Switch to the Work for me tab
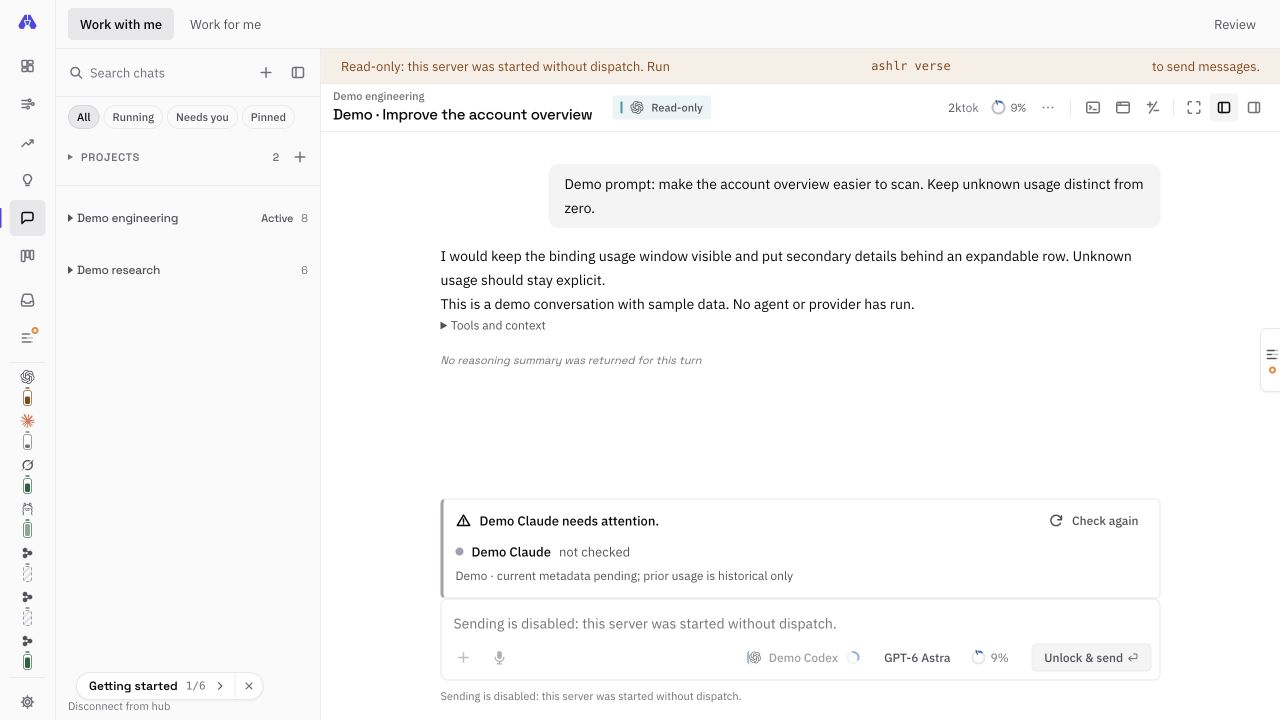 (225, 24)
